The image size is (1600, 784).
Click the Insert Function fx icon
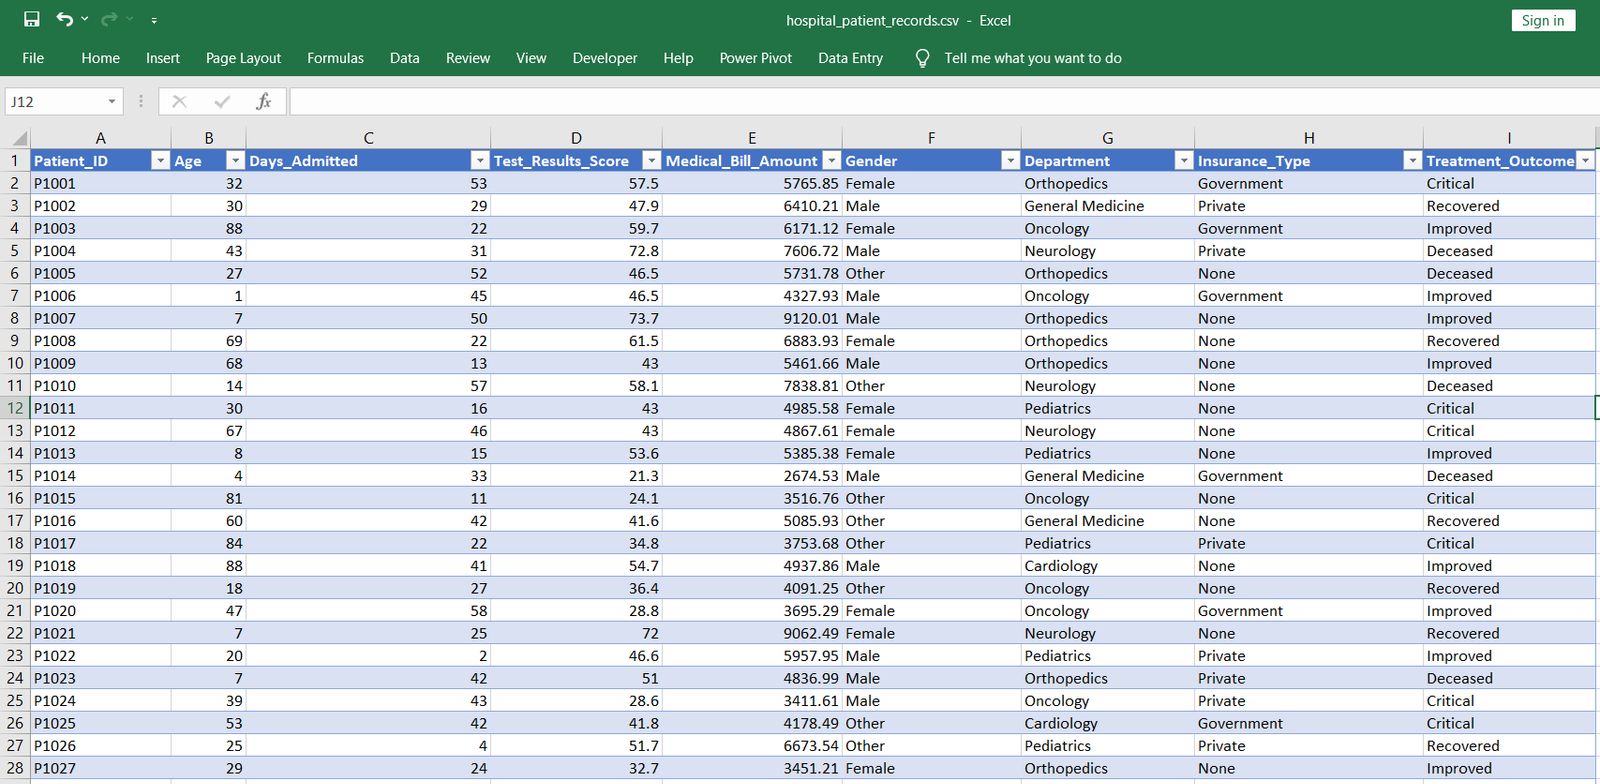pyautogui.click(x=264, y=101)
